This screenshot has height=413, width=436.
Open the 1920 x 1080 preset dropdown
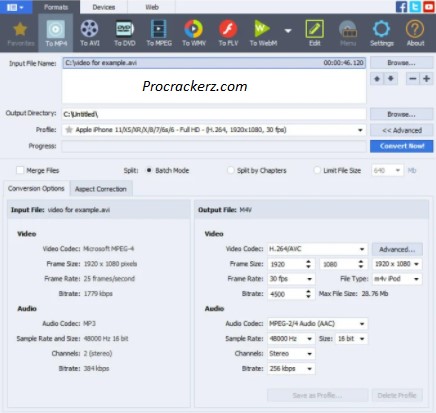[x=397, y=264]
